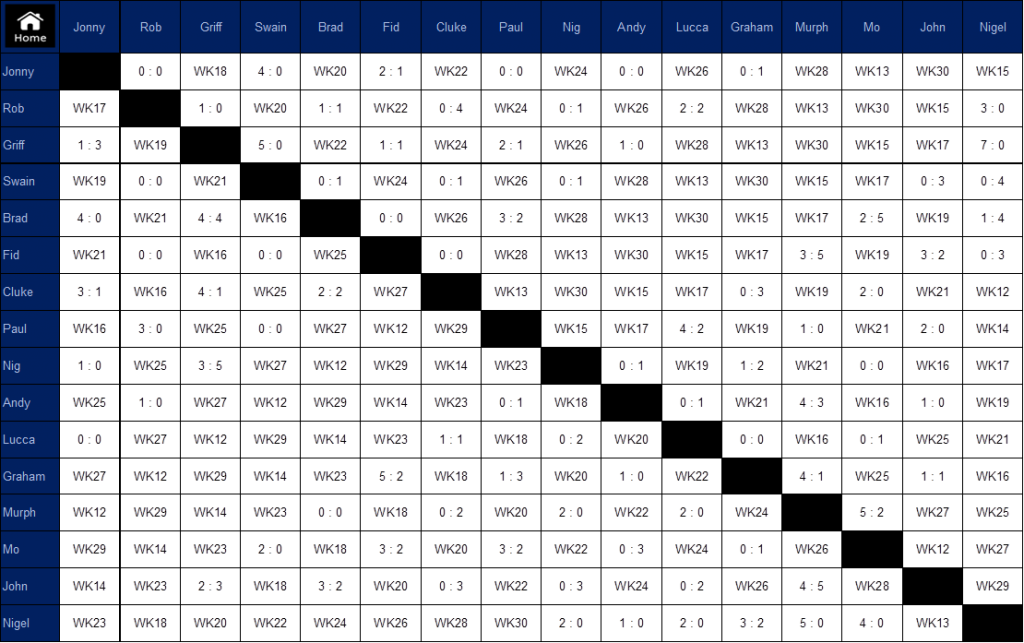The height and width of the screenshot is (643, 1024).
Task: Select the Mo column header
Action: pyautogui.click(x=872, y=27)
